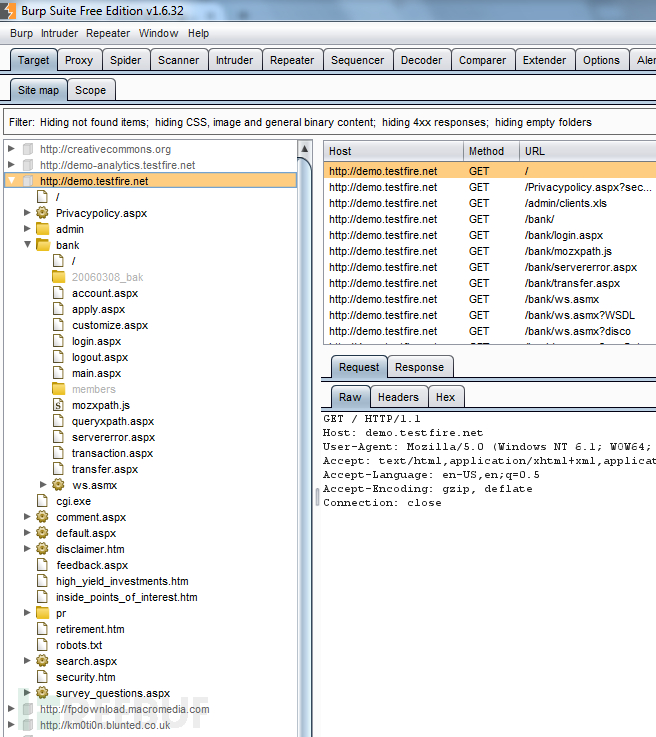This screenshot has width=656, height=737.
Task: Expand the ws.asmx tree node
Action: [43, 484]
